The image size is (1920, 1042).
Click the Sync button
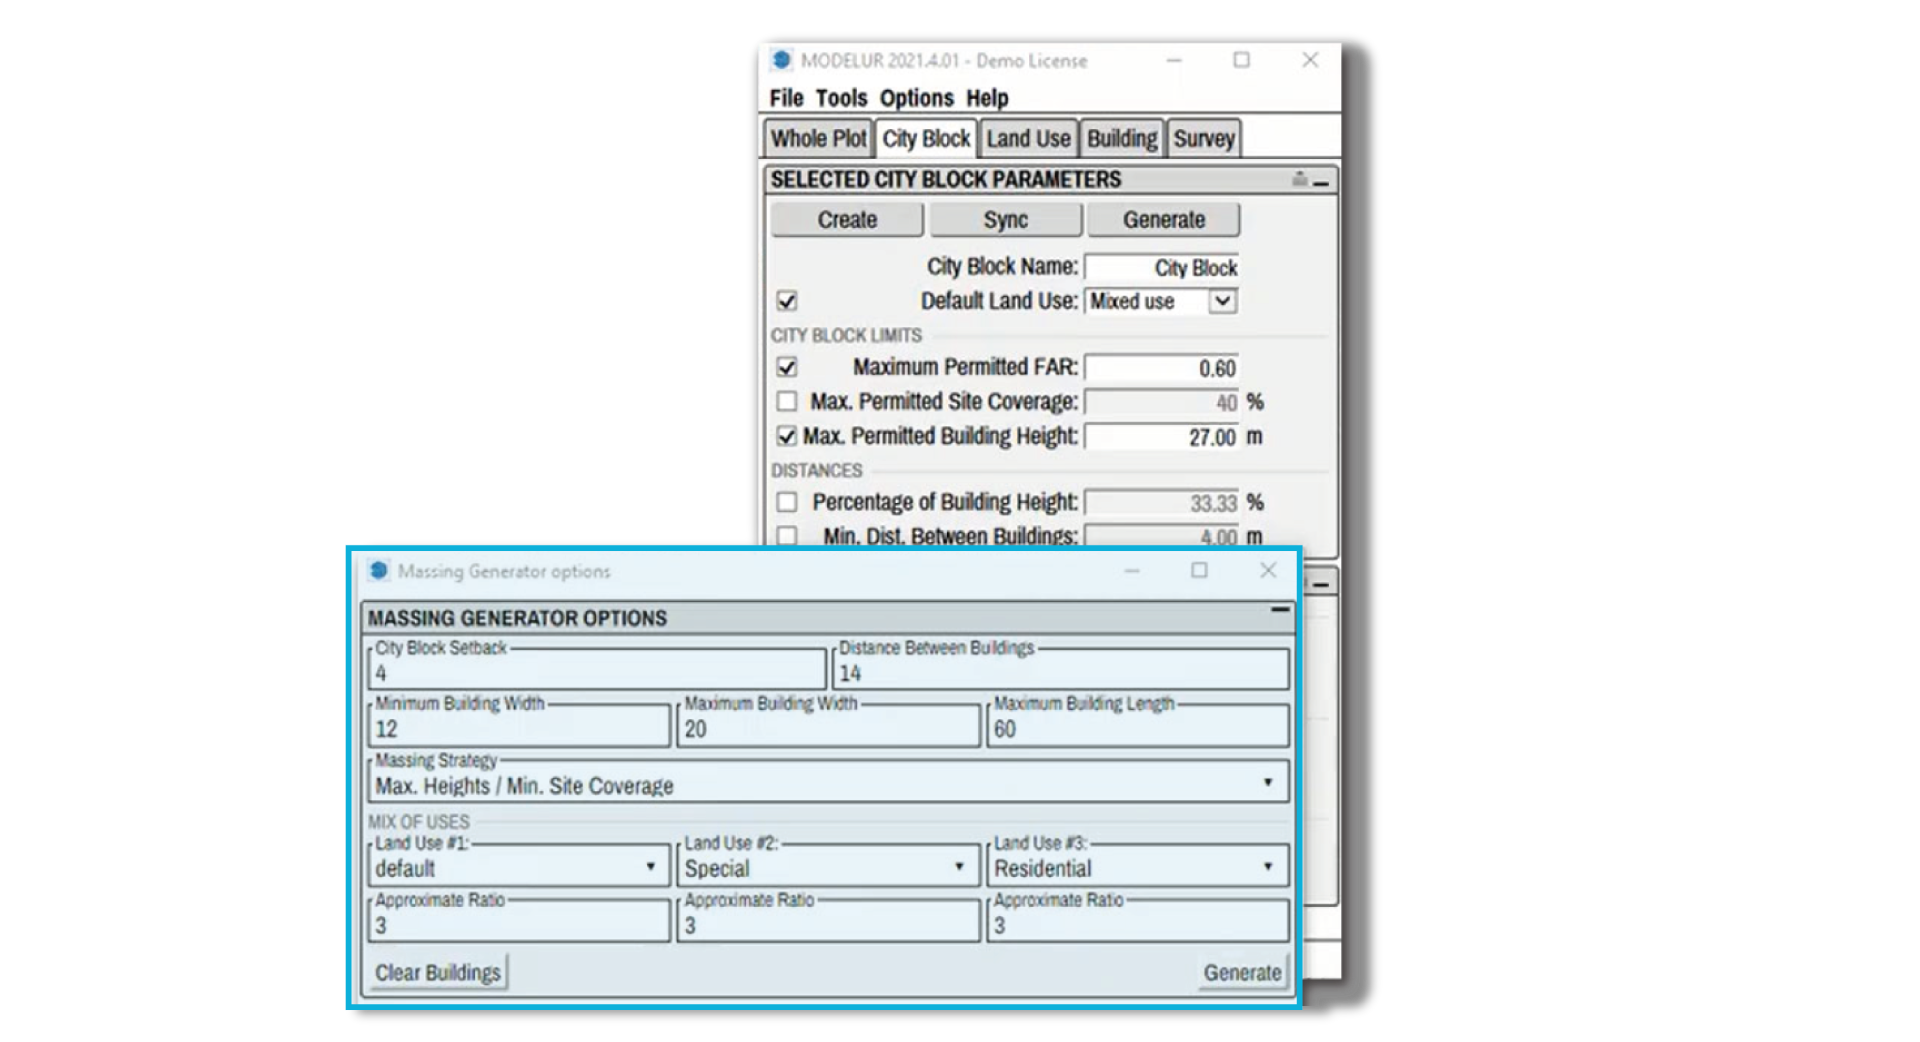(1005, 219)
